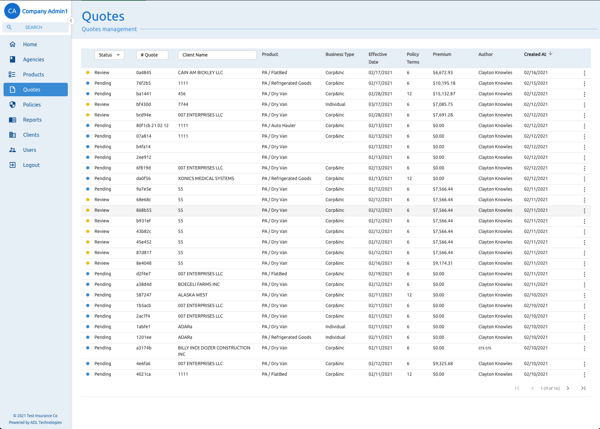This screenshot has height=429, width=600.
Task: Open the Status filter dropdown
Action: [x=109, y=55]
